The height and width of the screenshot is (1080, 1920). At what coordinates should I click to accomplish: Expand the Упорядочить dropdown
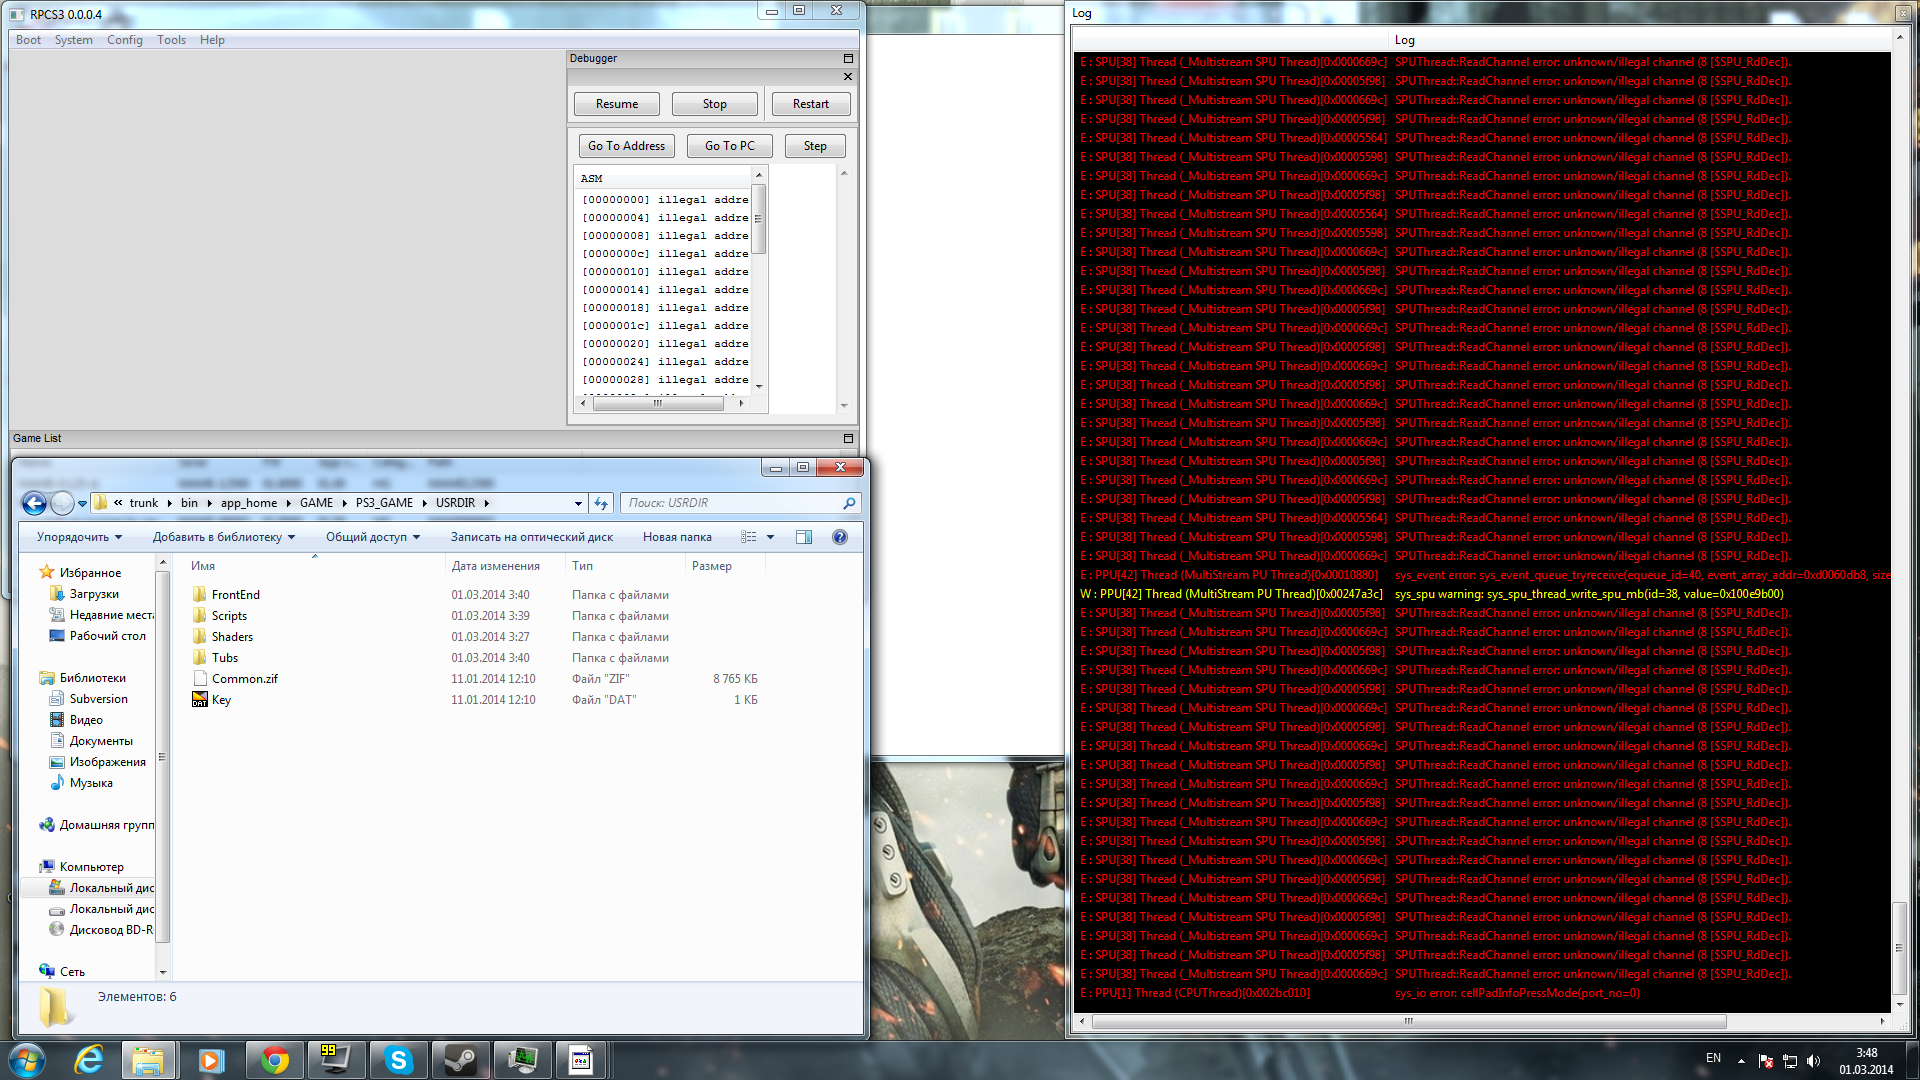pos(79,537)
